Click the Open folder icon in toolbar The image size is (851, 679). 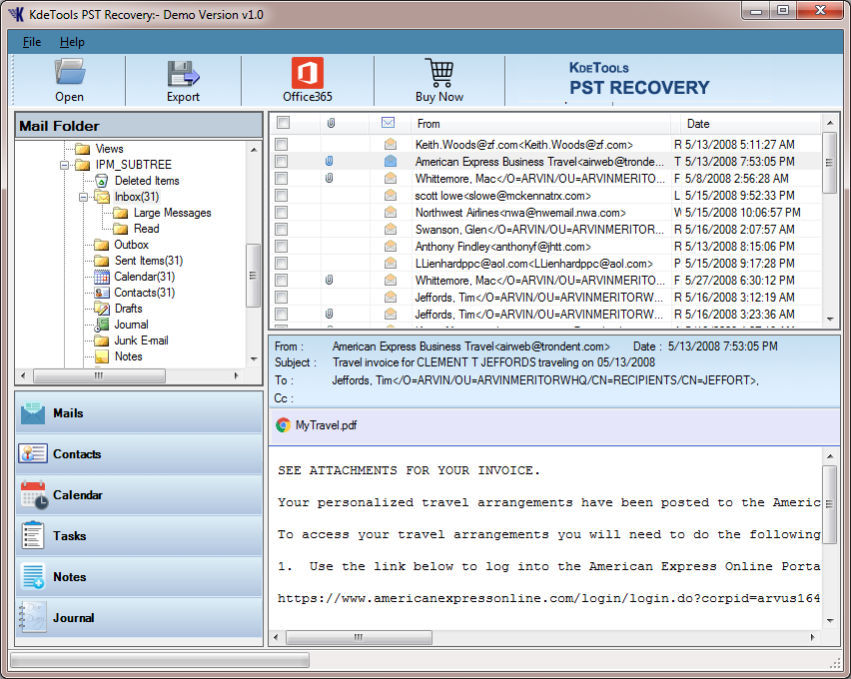point(69,72)
